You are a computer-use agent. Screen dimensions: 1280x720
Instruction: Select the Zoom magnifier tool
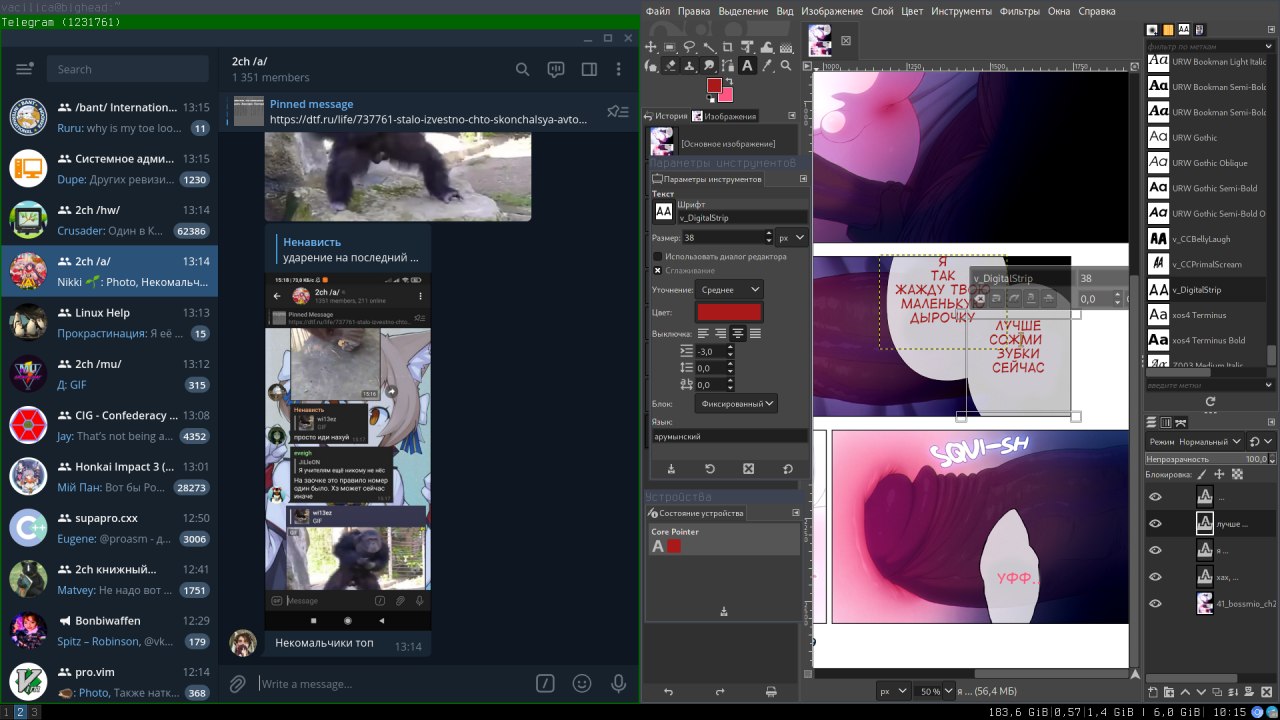tap(786, 66)
